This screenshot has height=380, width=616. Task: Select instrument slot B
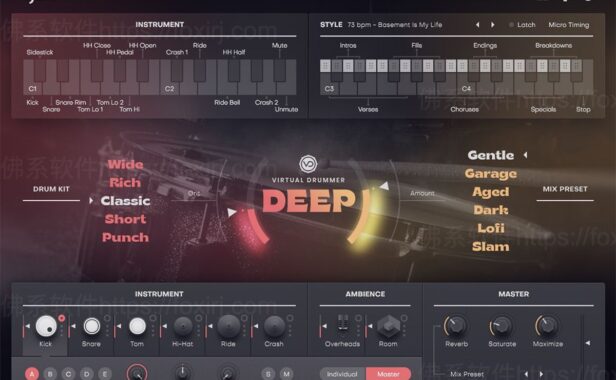[50, 374]
